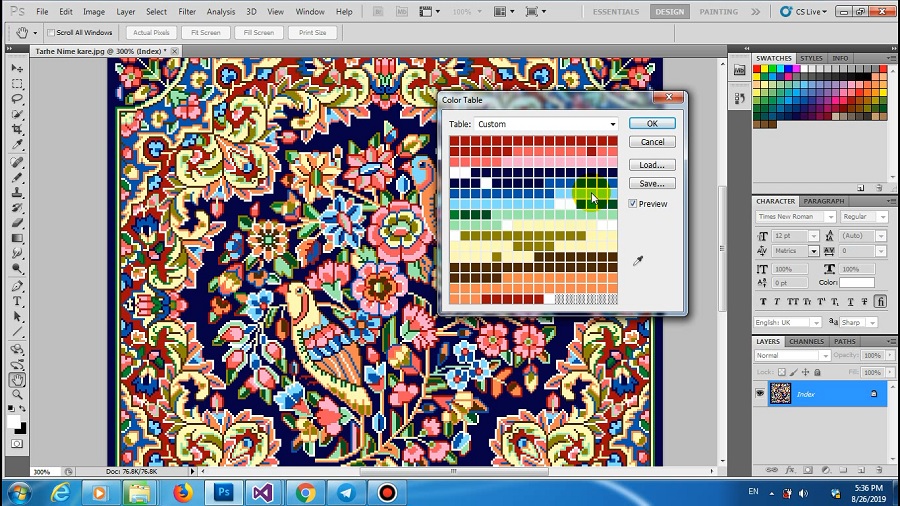
Task: Select the Blur tool
Action: pyautogui.click(x=17, y=254)
